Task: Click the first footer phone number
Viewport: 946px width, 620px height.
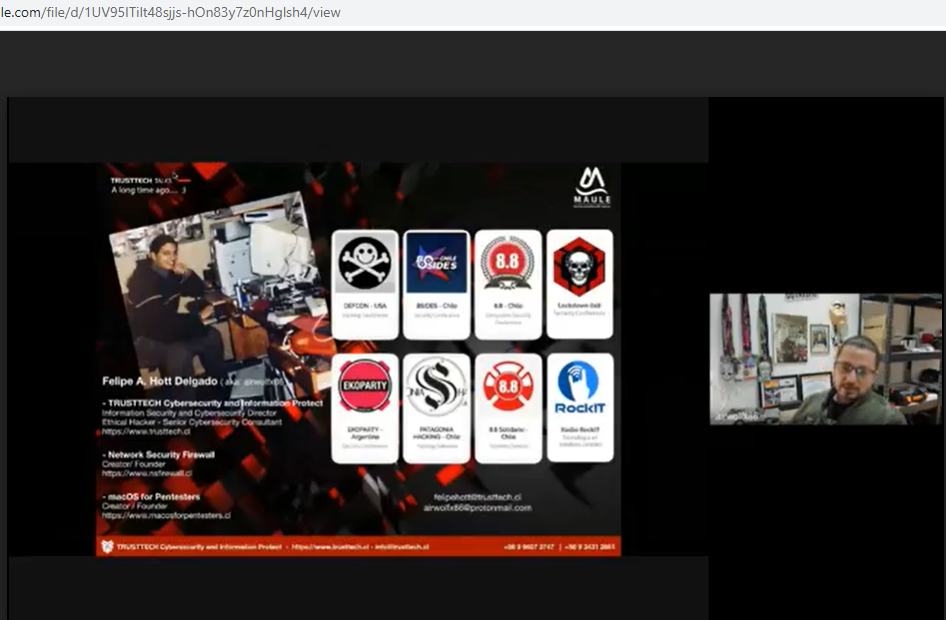Action: [x=529, y=547]
